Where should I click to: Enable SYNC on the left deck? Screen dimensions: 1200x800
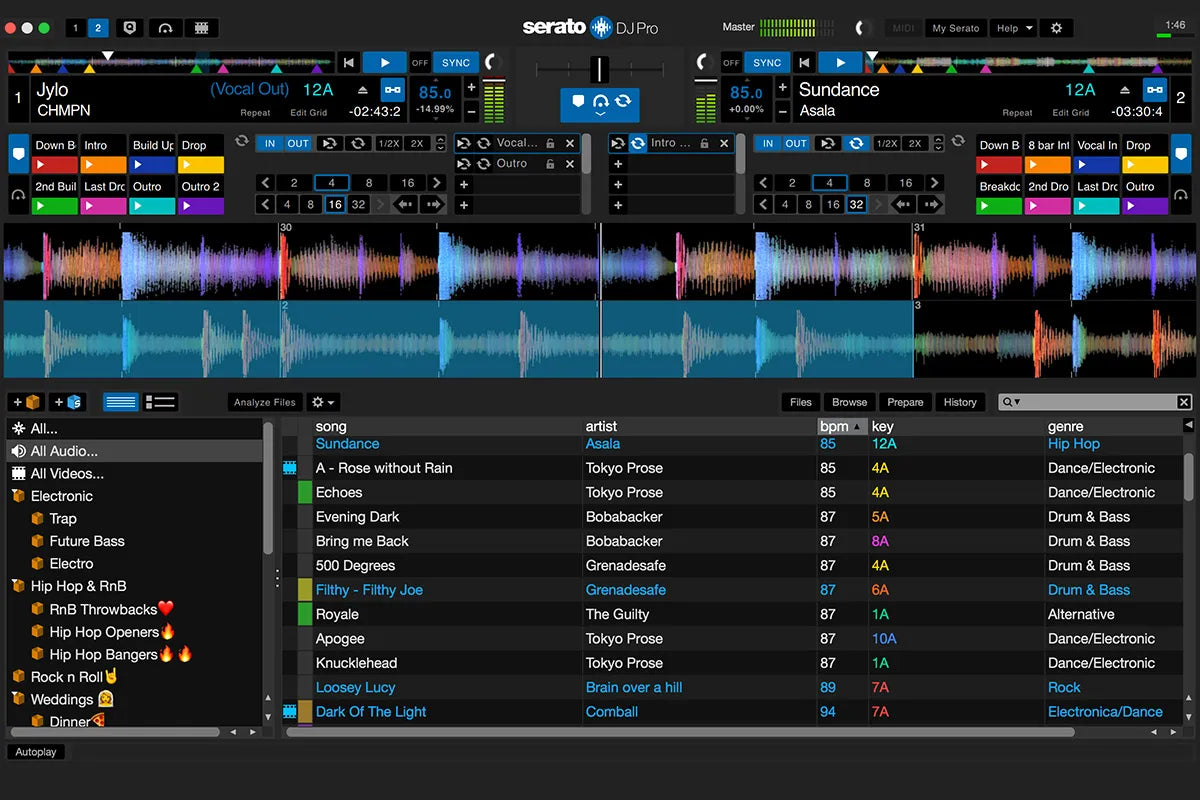pos(455,62)
